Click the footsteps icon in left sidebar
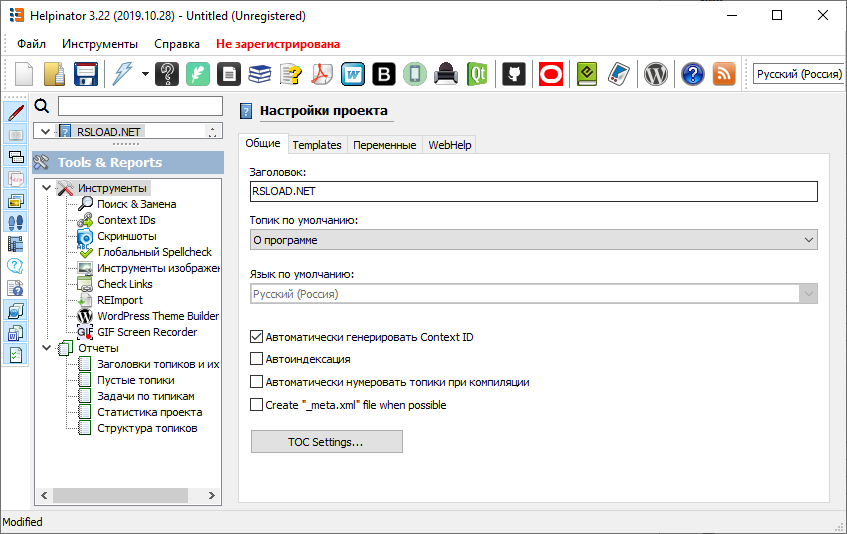The height and width of the screenshot is (534, 847). 16,222
